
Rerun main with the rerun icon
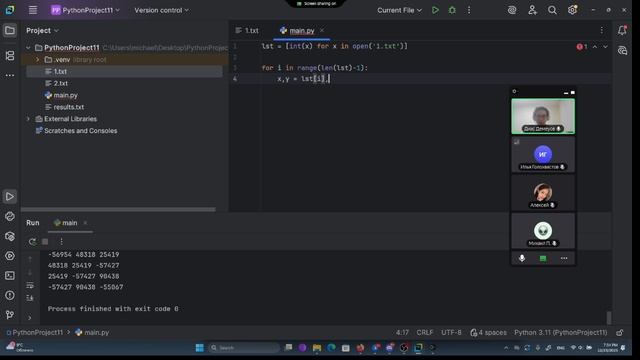tap(32, 242)
